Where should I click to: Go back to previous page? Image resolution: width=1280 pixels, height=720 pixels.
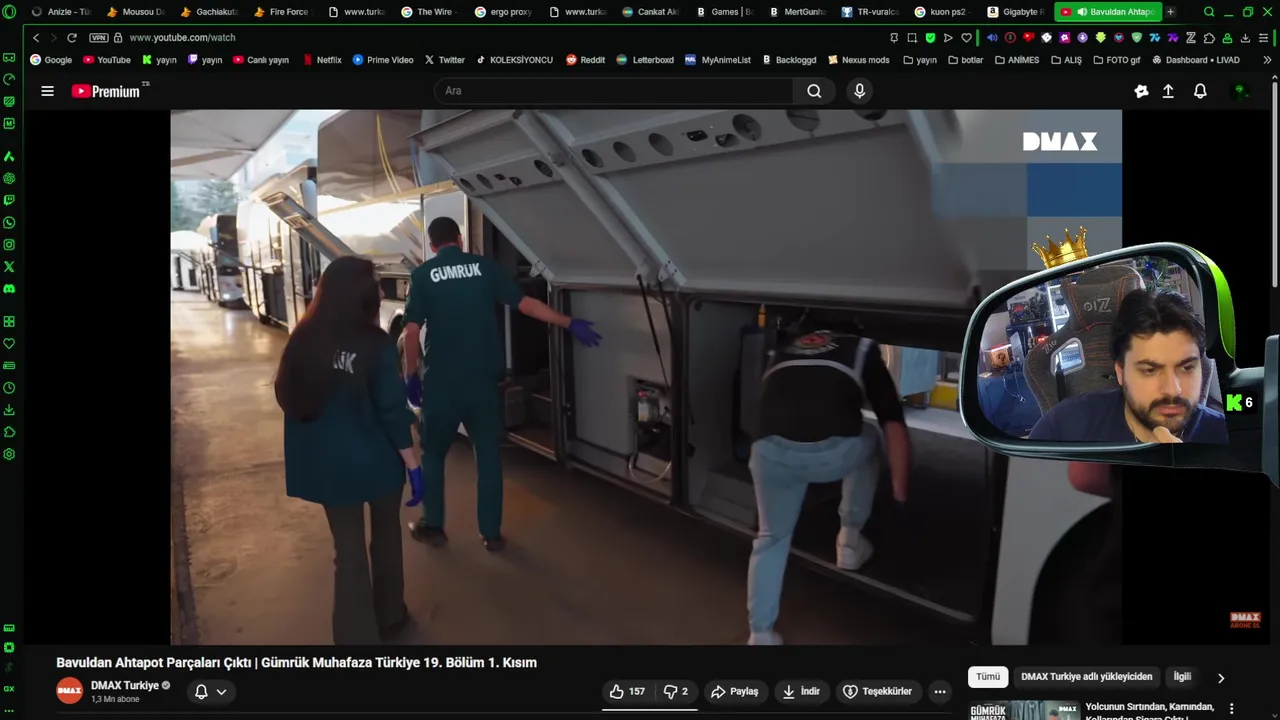pyautogui.click(x=36, y=38)
